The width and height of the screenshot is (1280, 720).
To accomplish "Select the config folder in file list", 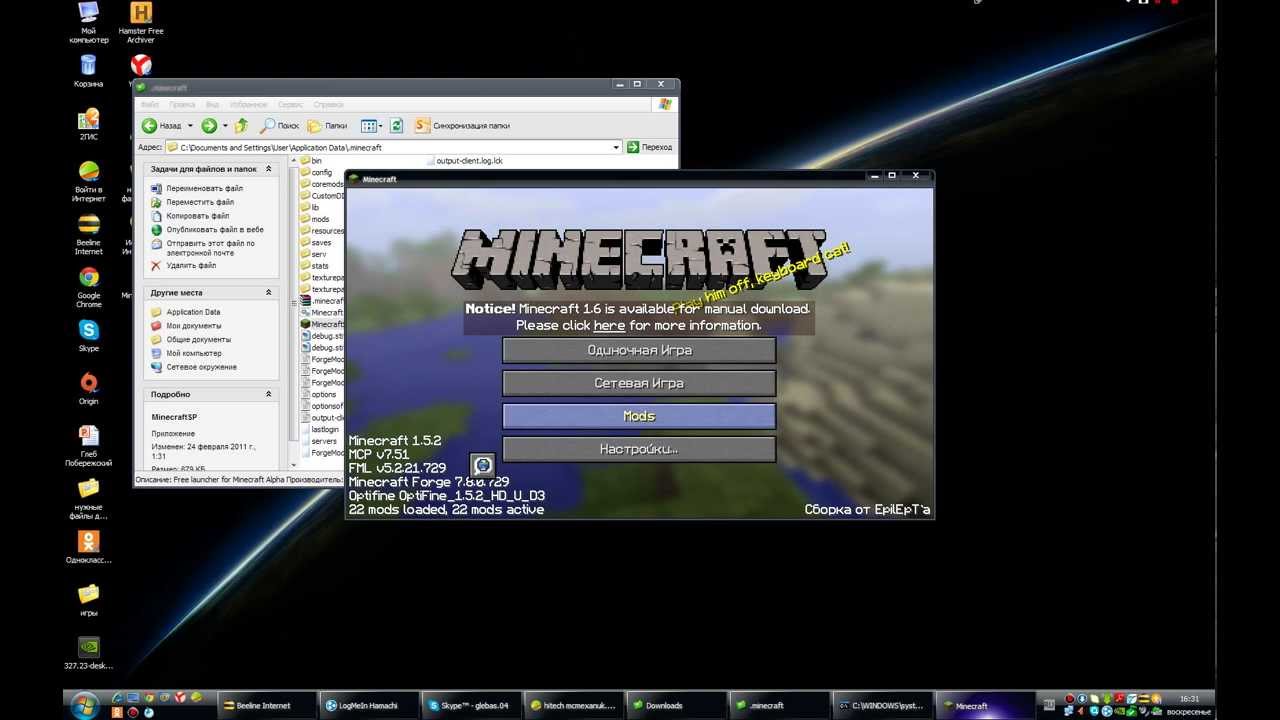I will (x=317, y=173).
